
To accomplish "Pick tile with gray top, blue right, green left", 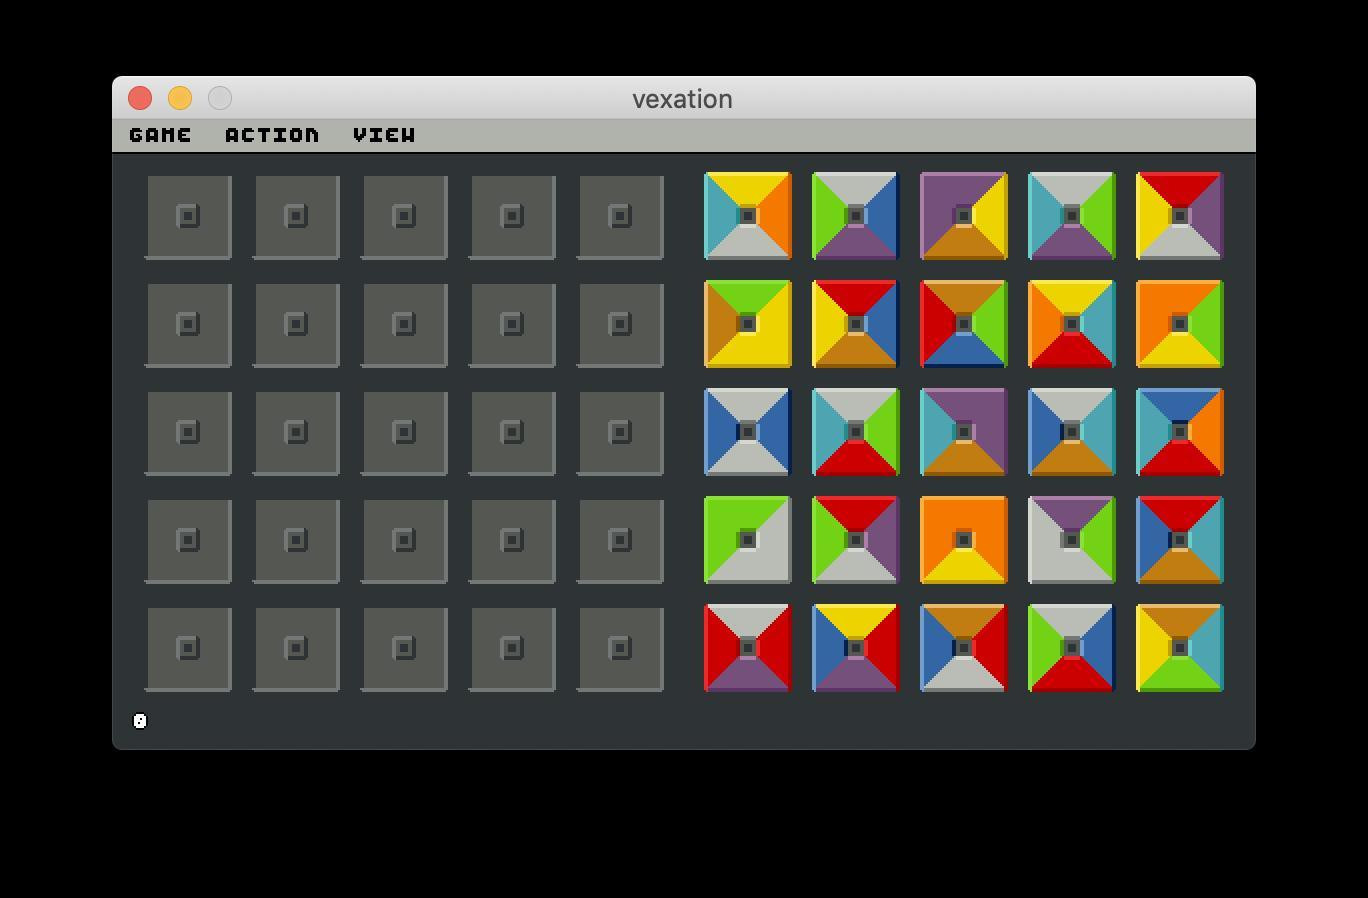I will (856, 216).
